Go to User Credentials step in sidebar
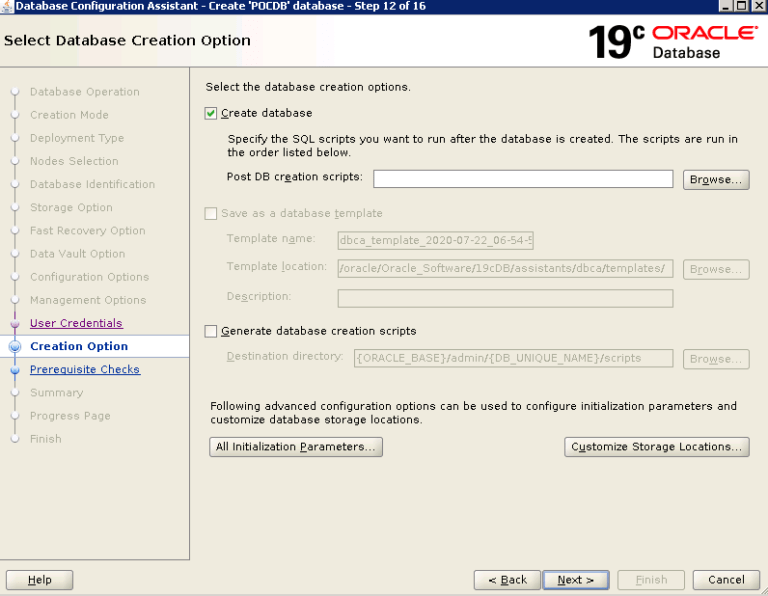Image resolution: width=768 pixels, height=596 pixels. click(x=76, y=323)
